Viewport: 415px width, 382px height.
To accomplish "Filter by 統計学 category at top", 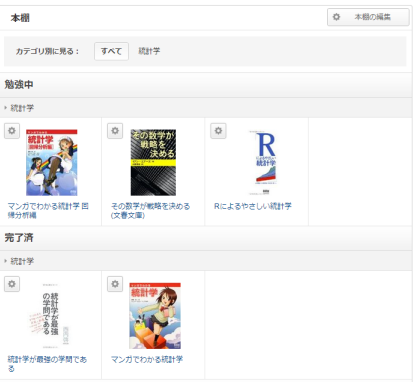I will click(149, 51).
